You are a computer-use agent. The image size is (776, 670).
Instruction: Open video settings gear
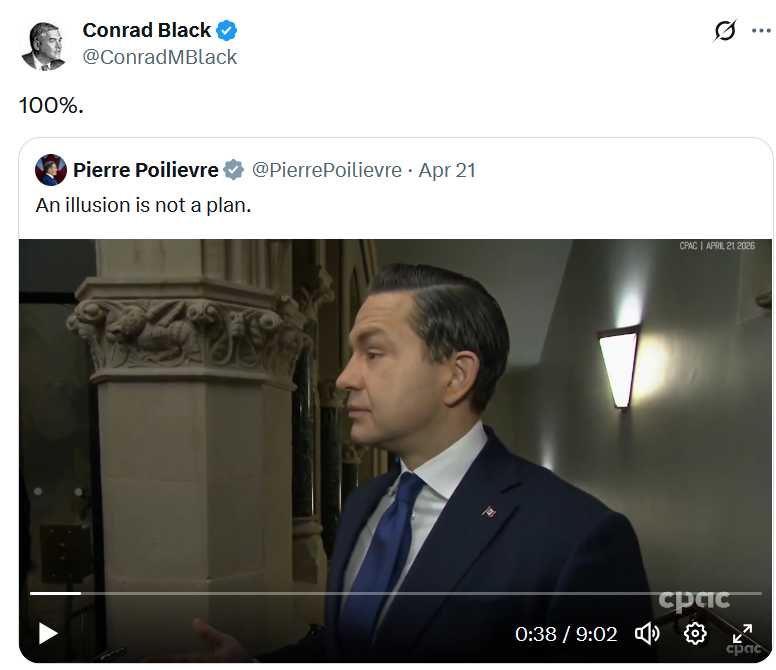coord(695,633)
